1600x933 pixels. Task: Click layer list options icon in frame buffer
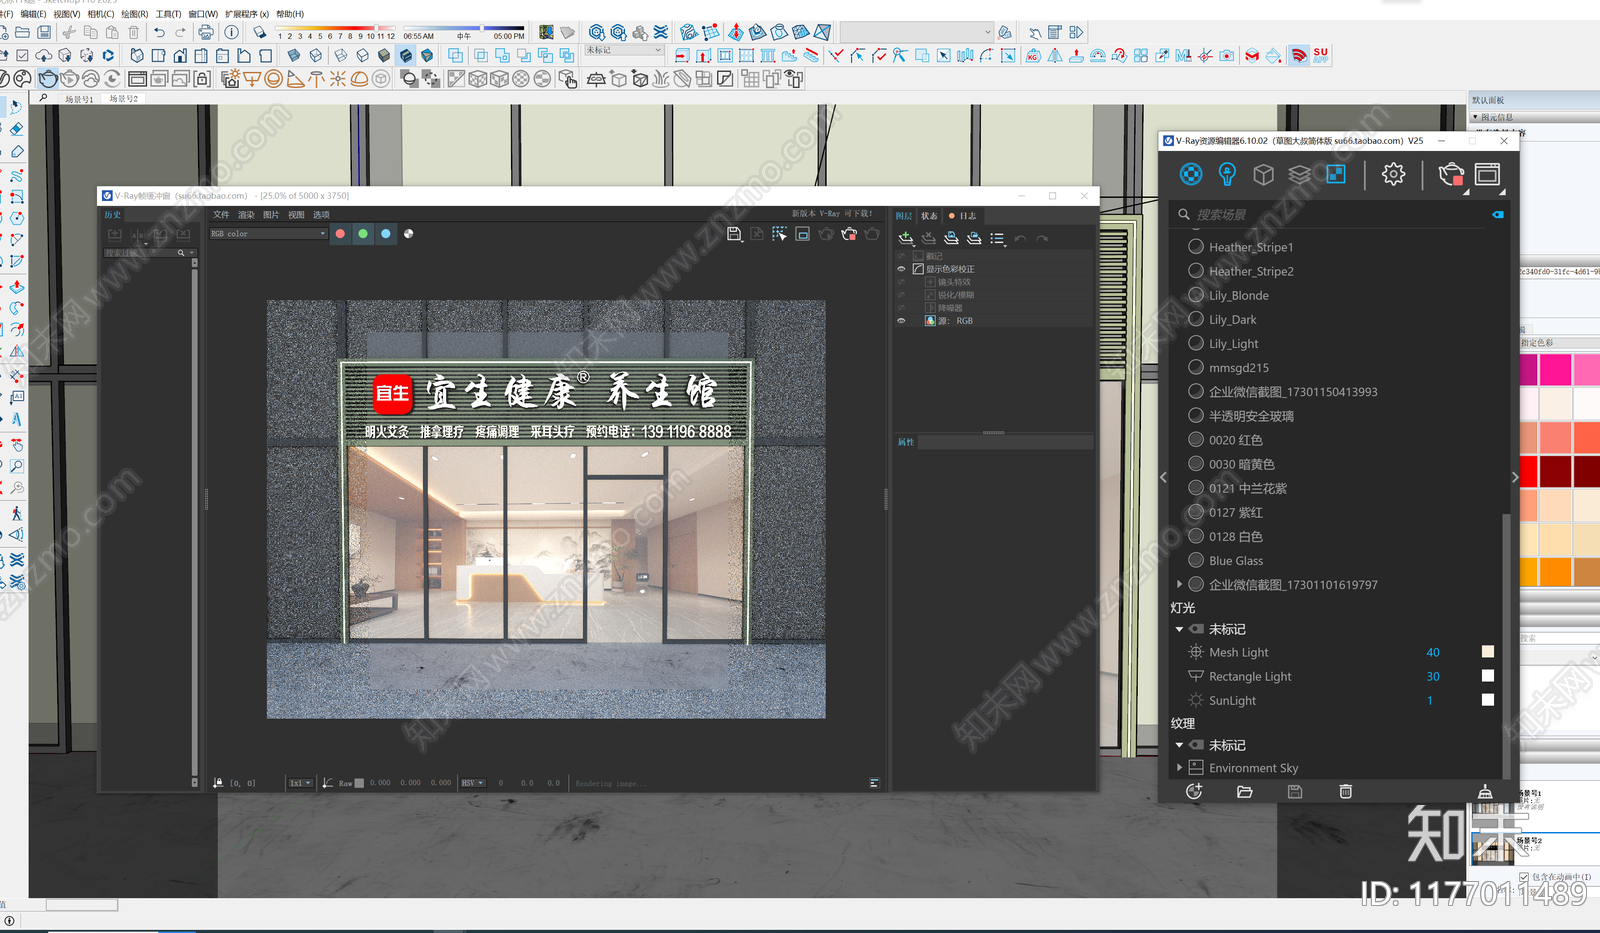[997, 238]
